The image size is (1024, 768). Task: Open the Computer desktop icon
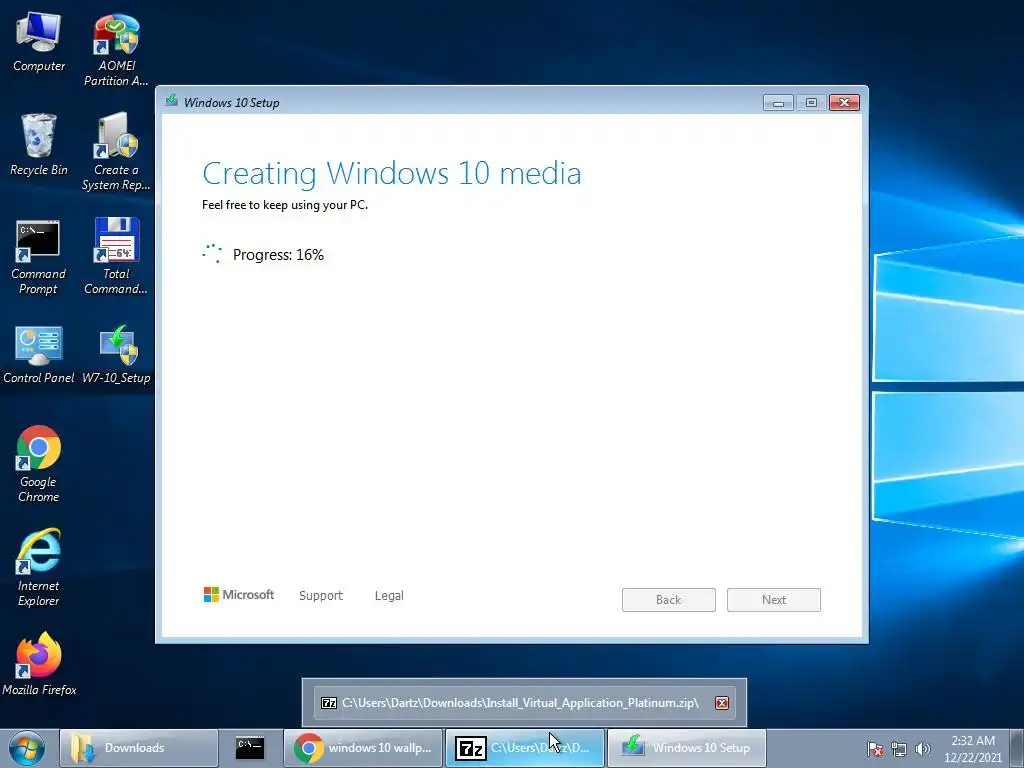pos(39,41)
